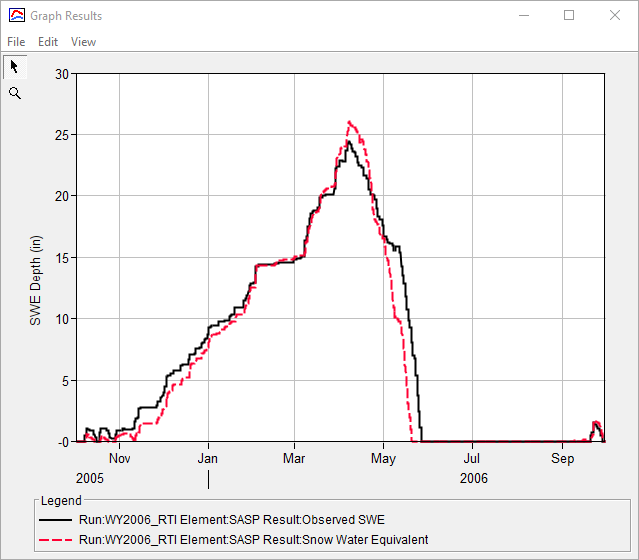The width and height of the screenshot is (639, 560).
Task: Open the File menu
Action: coord(16,42)
